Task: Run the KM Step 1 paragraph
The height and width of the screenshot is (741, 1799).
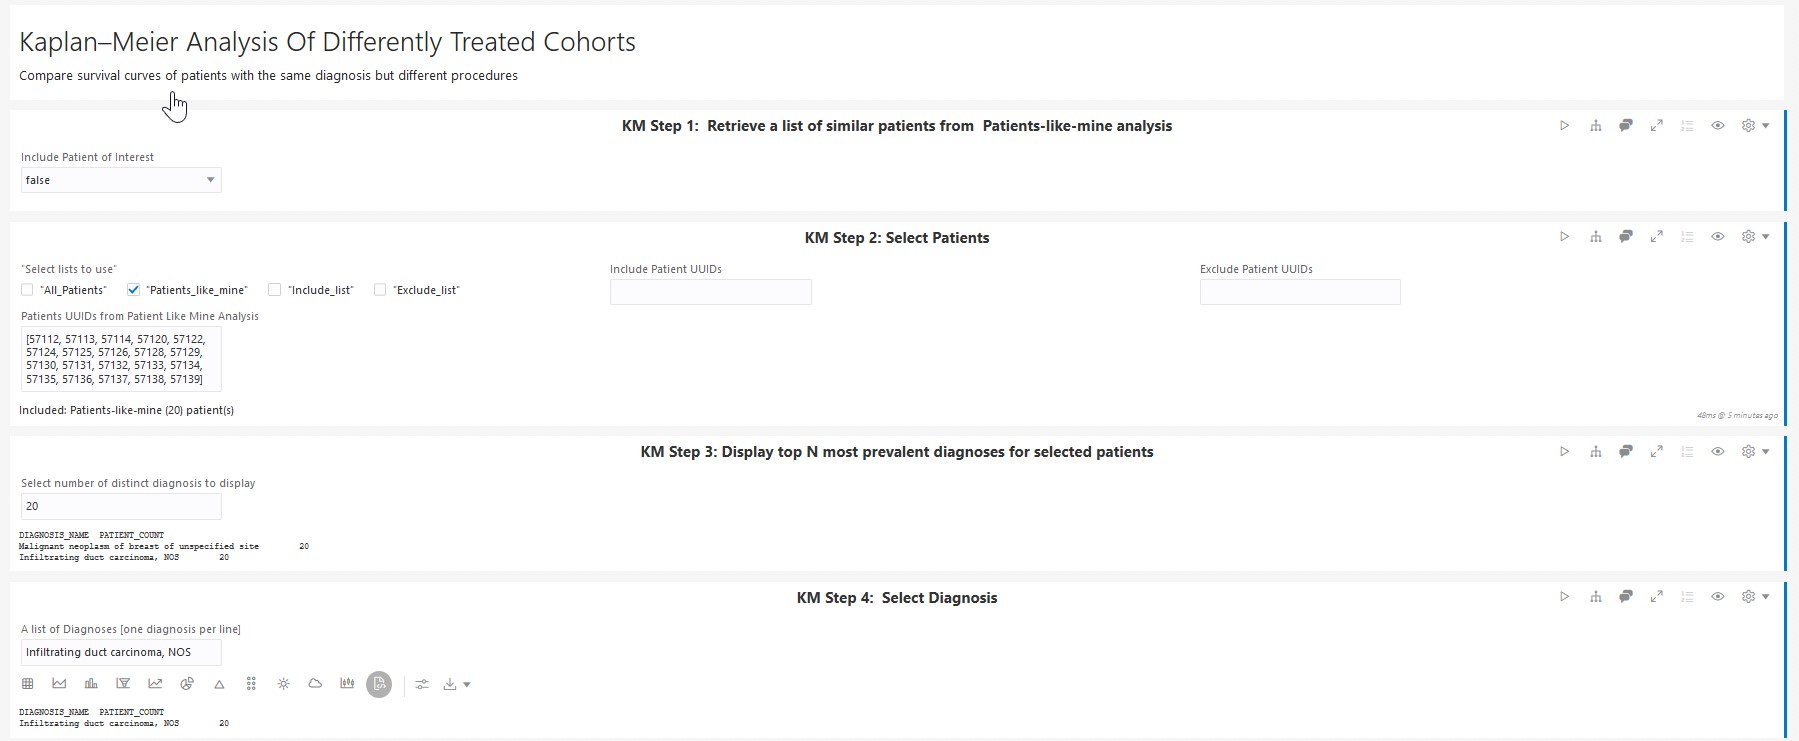Action: click(x=1564, y=126)
